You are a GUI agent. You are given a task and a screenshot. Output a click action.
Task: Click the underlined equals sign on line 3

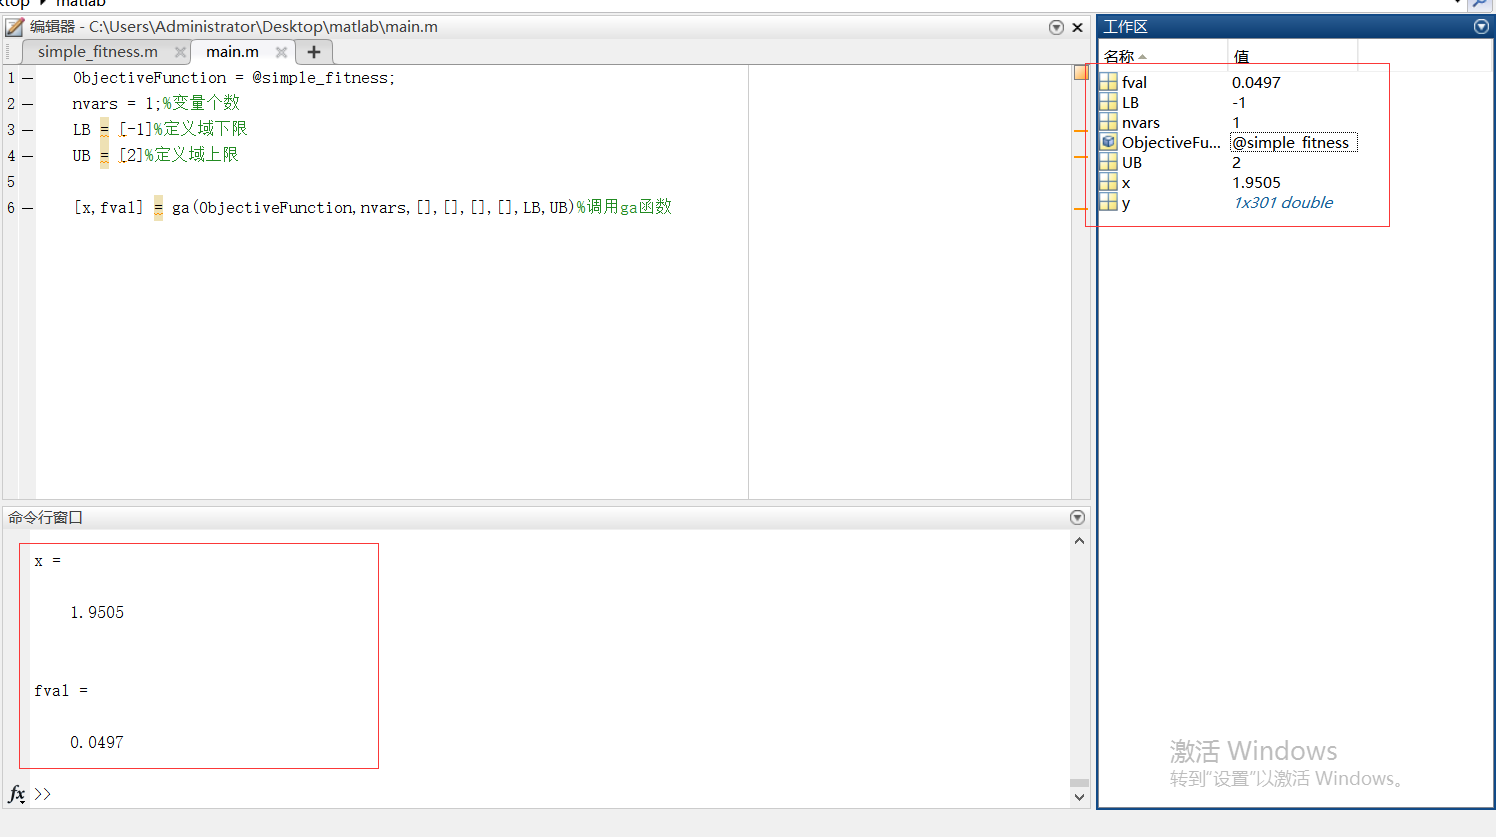[104, 130]
